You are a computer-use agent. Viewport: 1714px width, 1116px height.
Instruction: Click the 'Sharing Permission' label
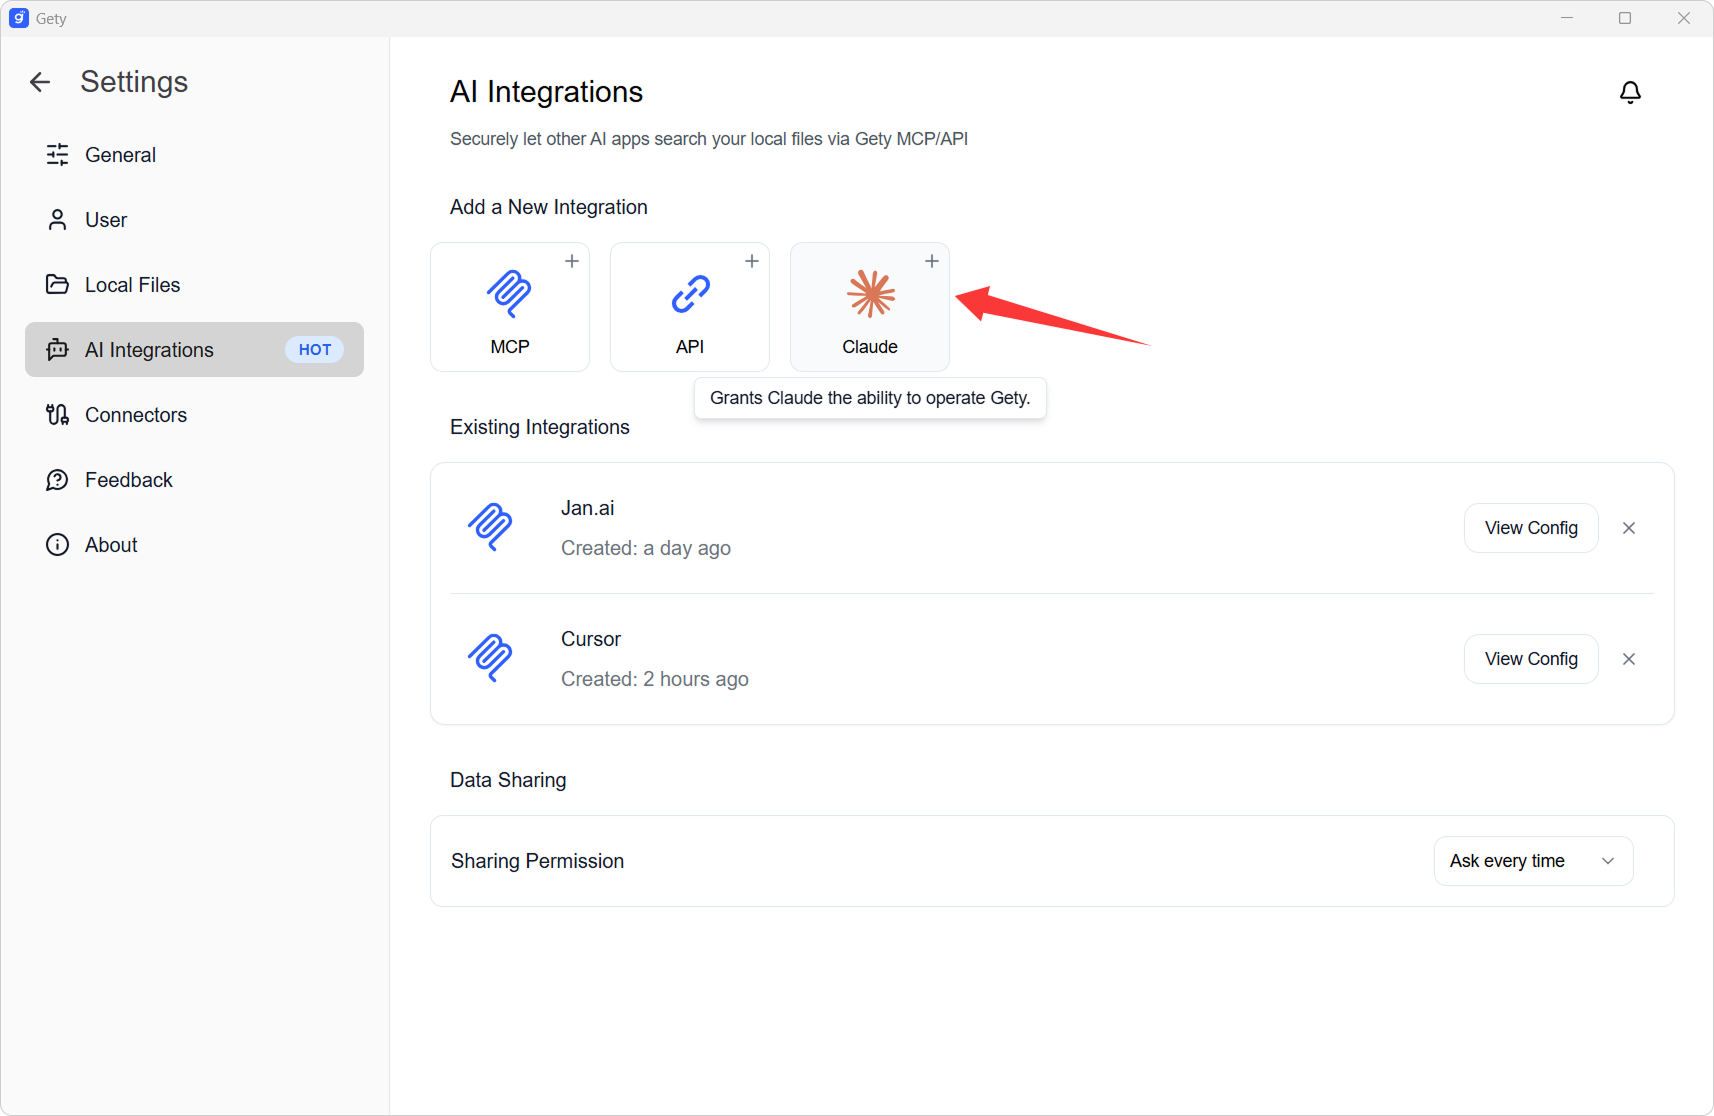(x=537, y=861)
